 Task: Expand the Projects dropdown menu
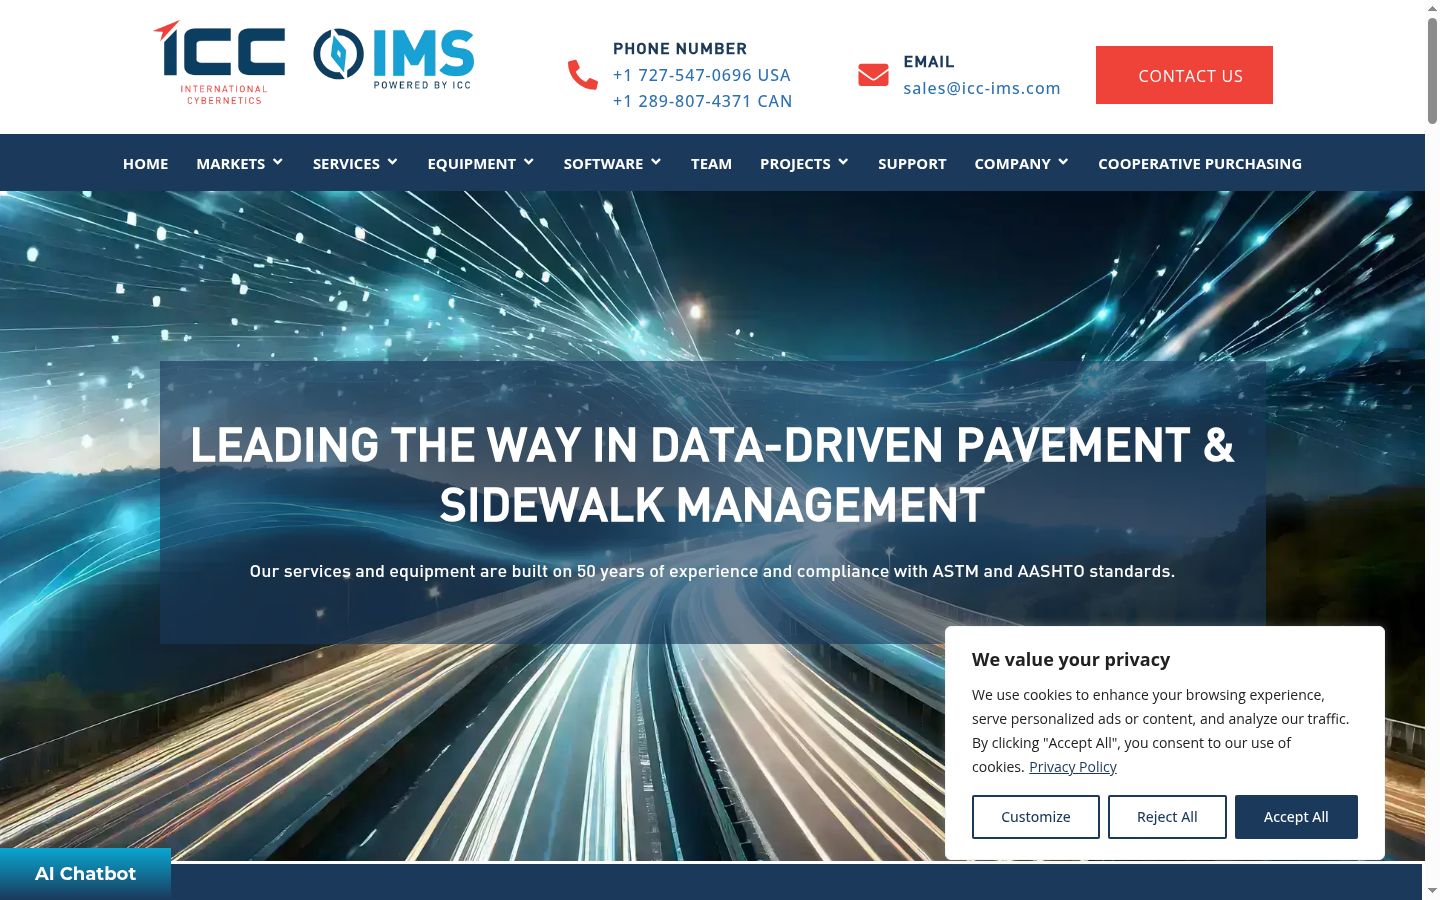(x=804, y=163)
